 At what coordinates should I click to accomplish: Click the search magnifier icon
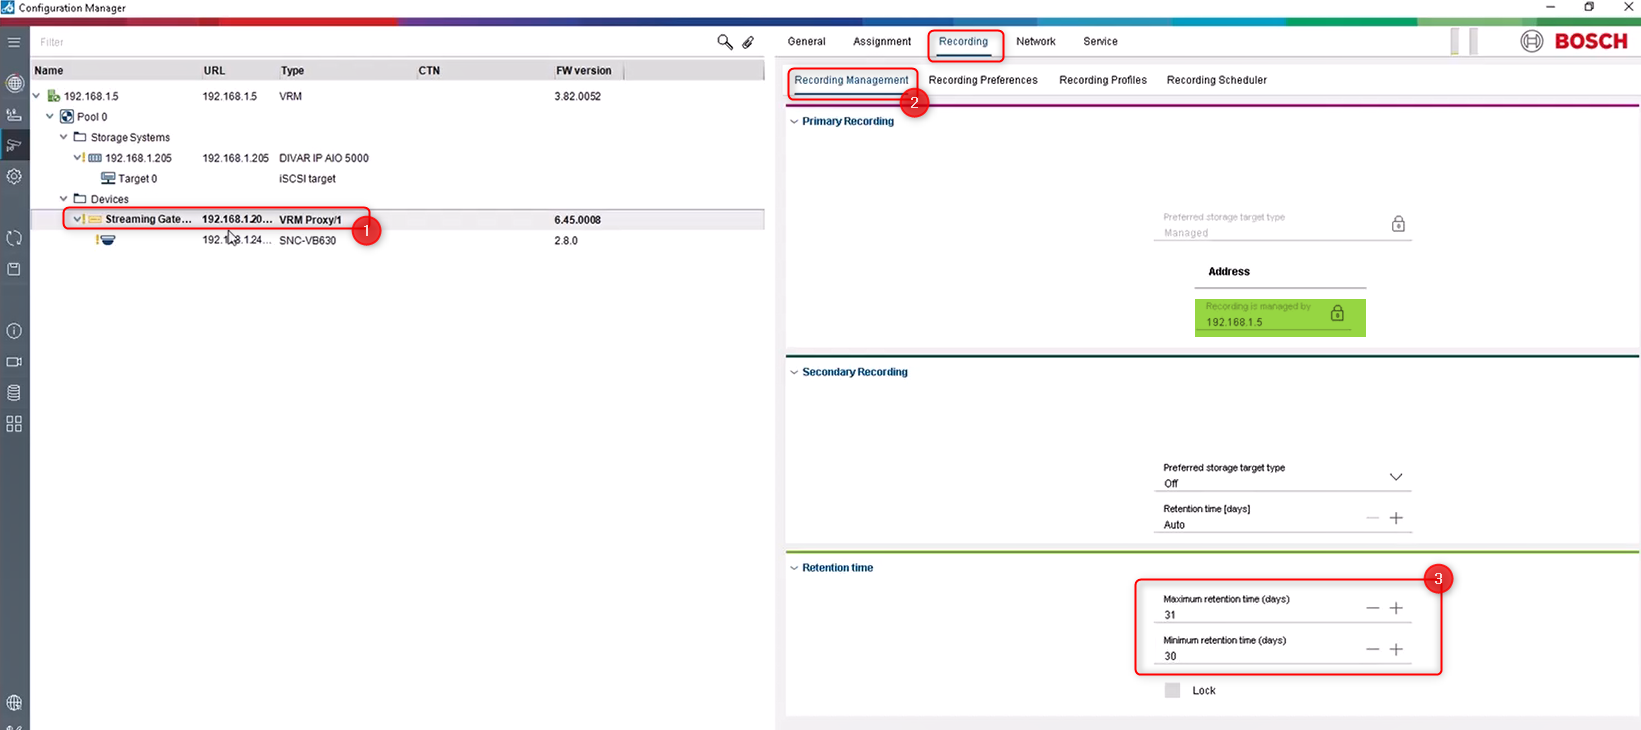(x=725, y=42)
